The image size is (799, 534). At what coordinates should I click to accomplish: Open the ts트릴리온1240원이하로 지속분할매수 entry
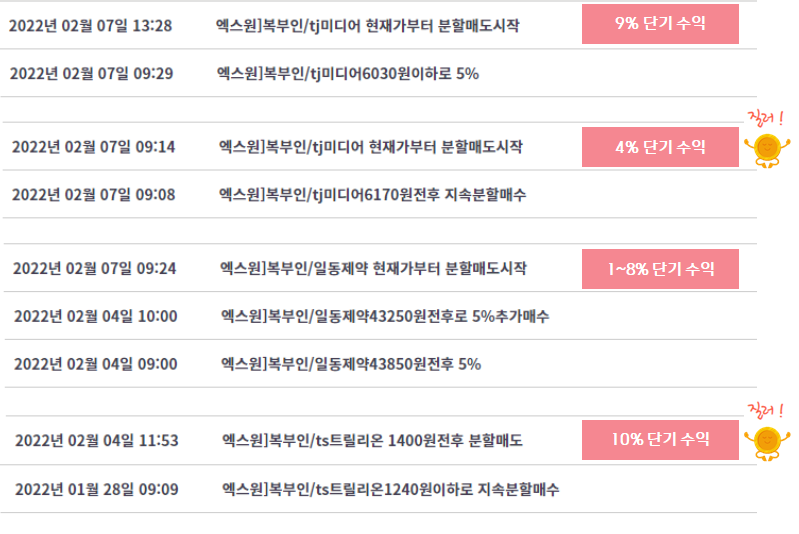point(390,490)
